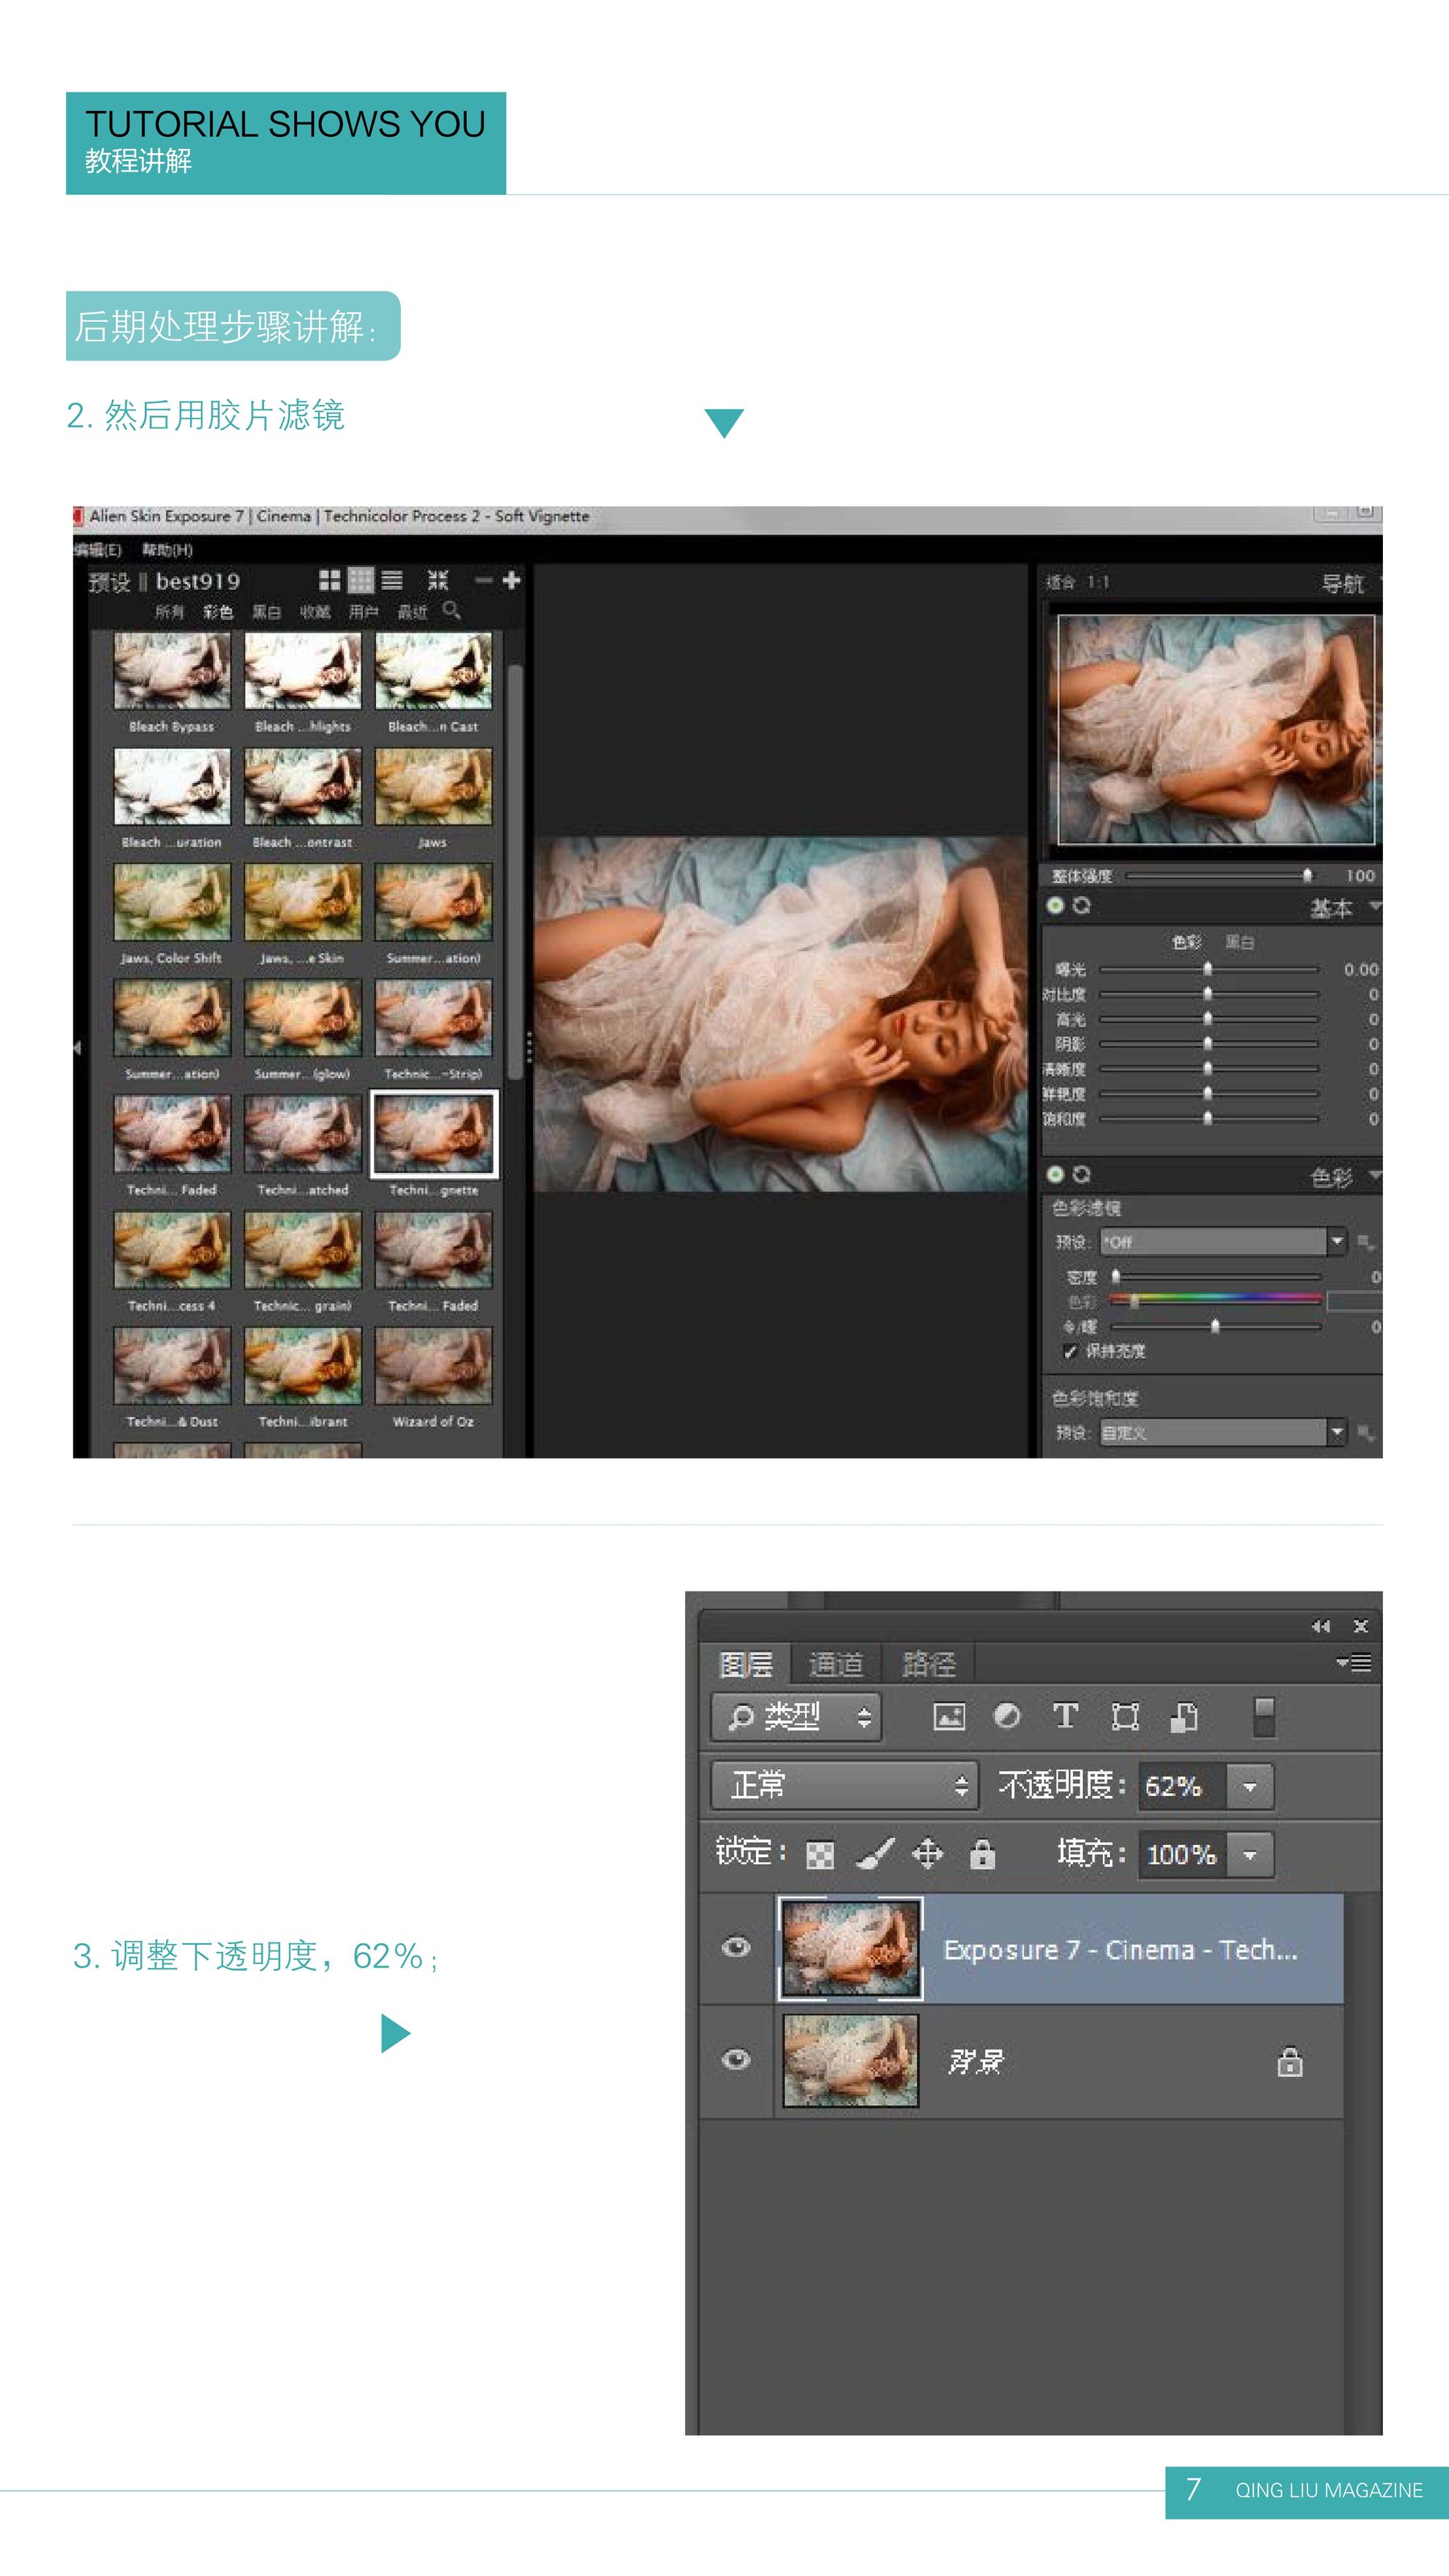Image resolution: width=1449 pixels, height=2576 pixels.
Task: Hide the Exposure 7 Cinema layer
Action: [736, 1948]
